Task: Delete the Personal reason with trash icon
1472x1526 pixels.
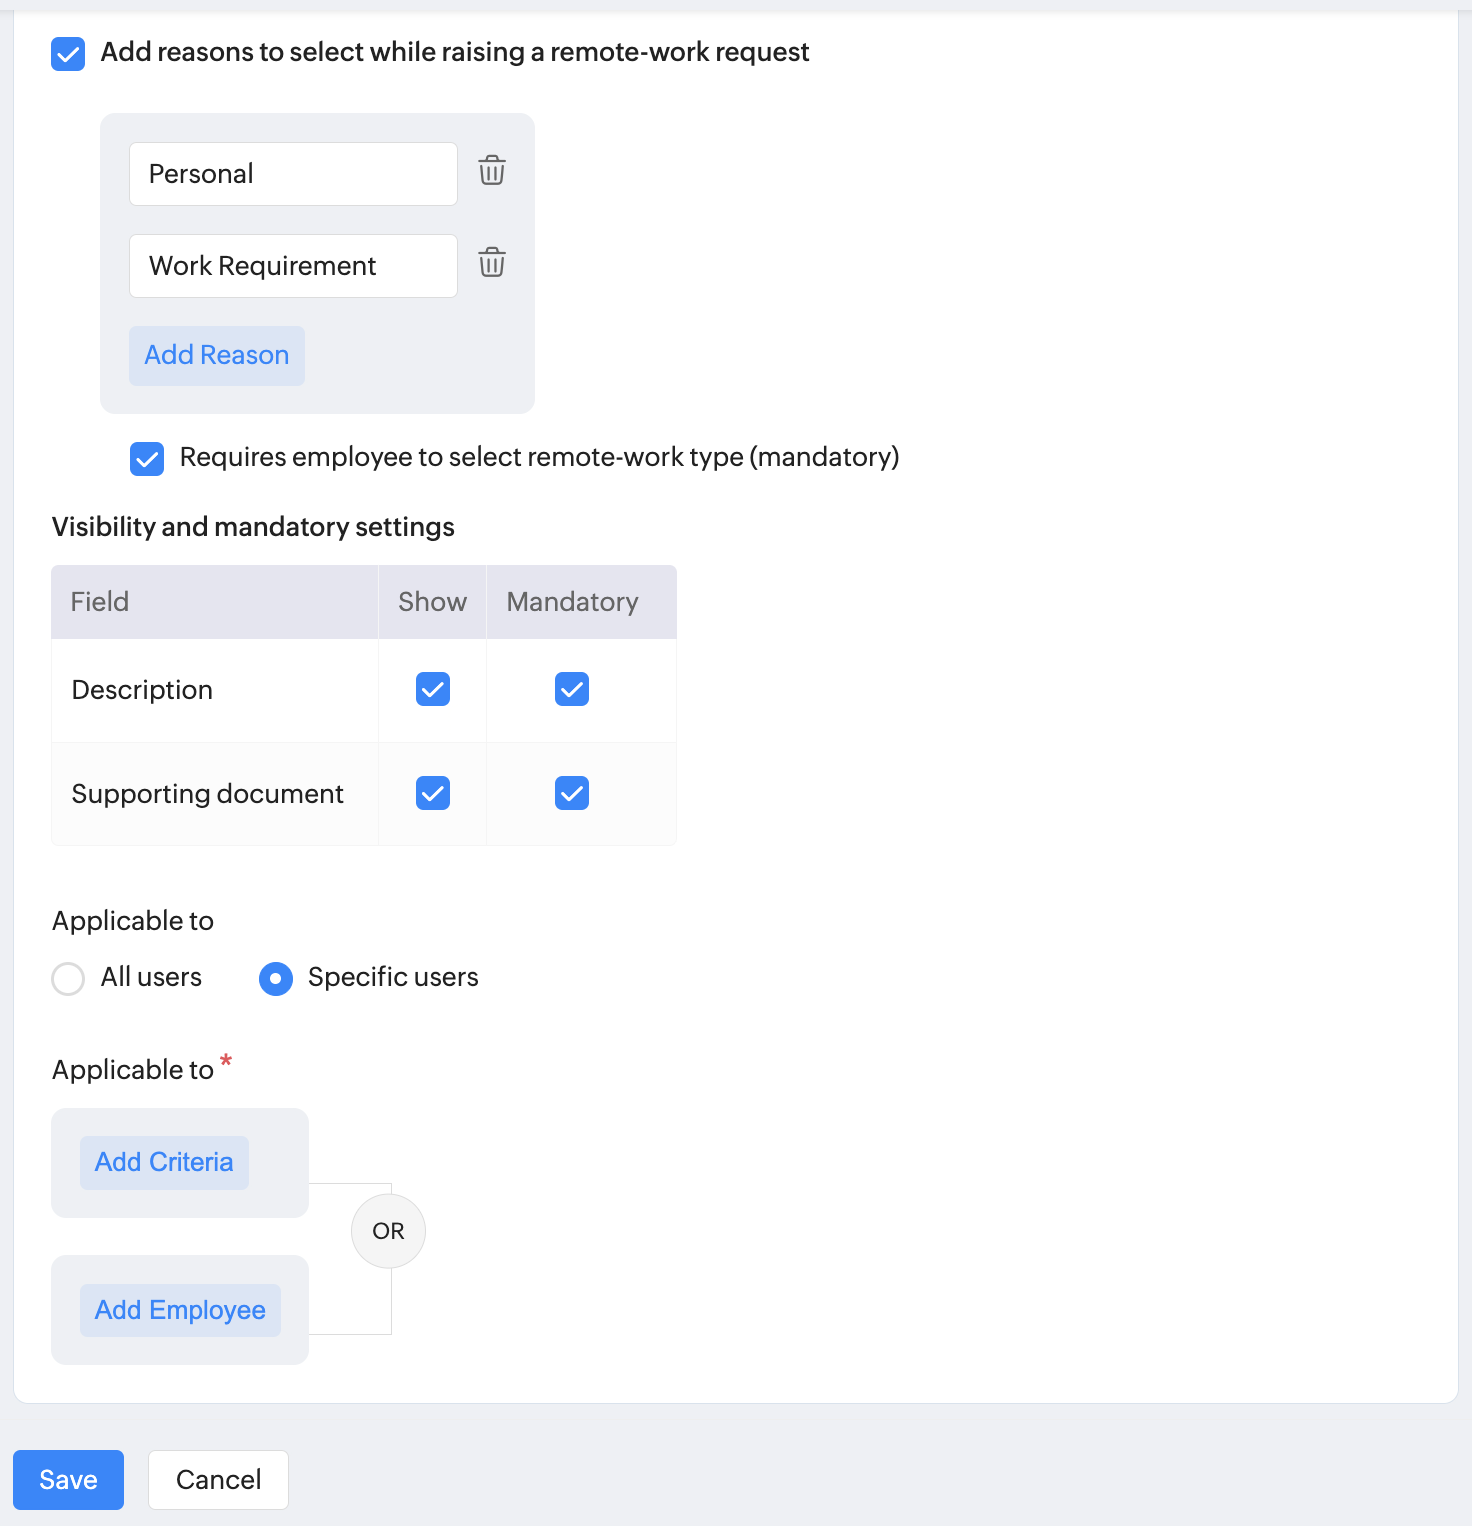Action: coord(491,171)
